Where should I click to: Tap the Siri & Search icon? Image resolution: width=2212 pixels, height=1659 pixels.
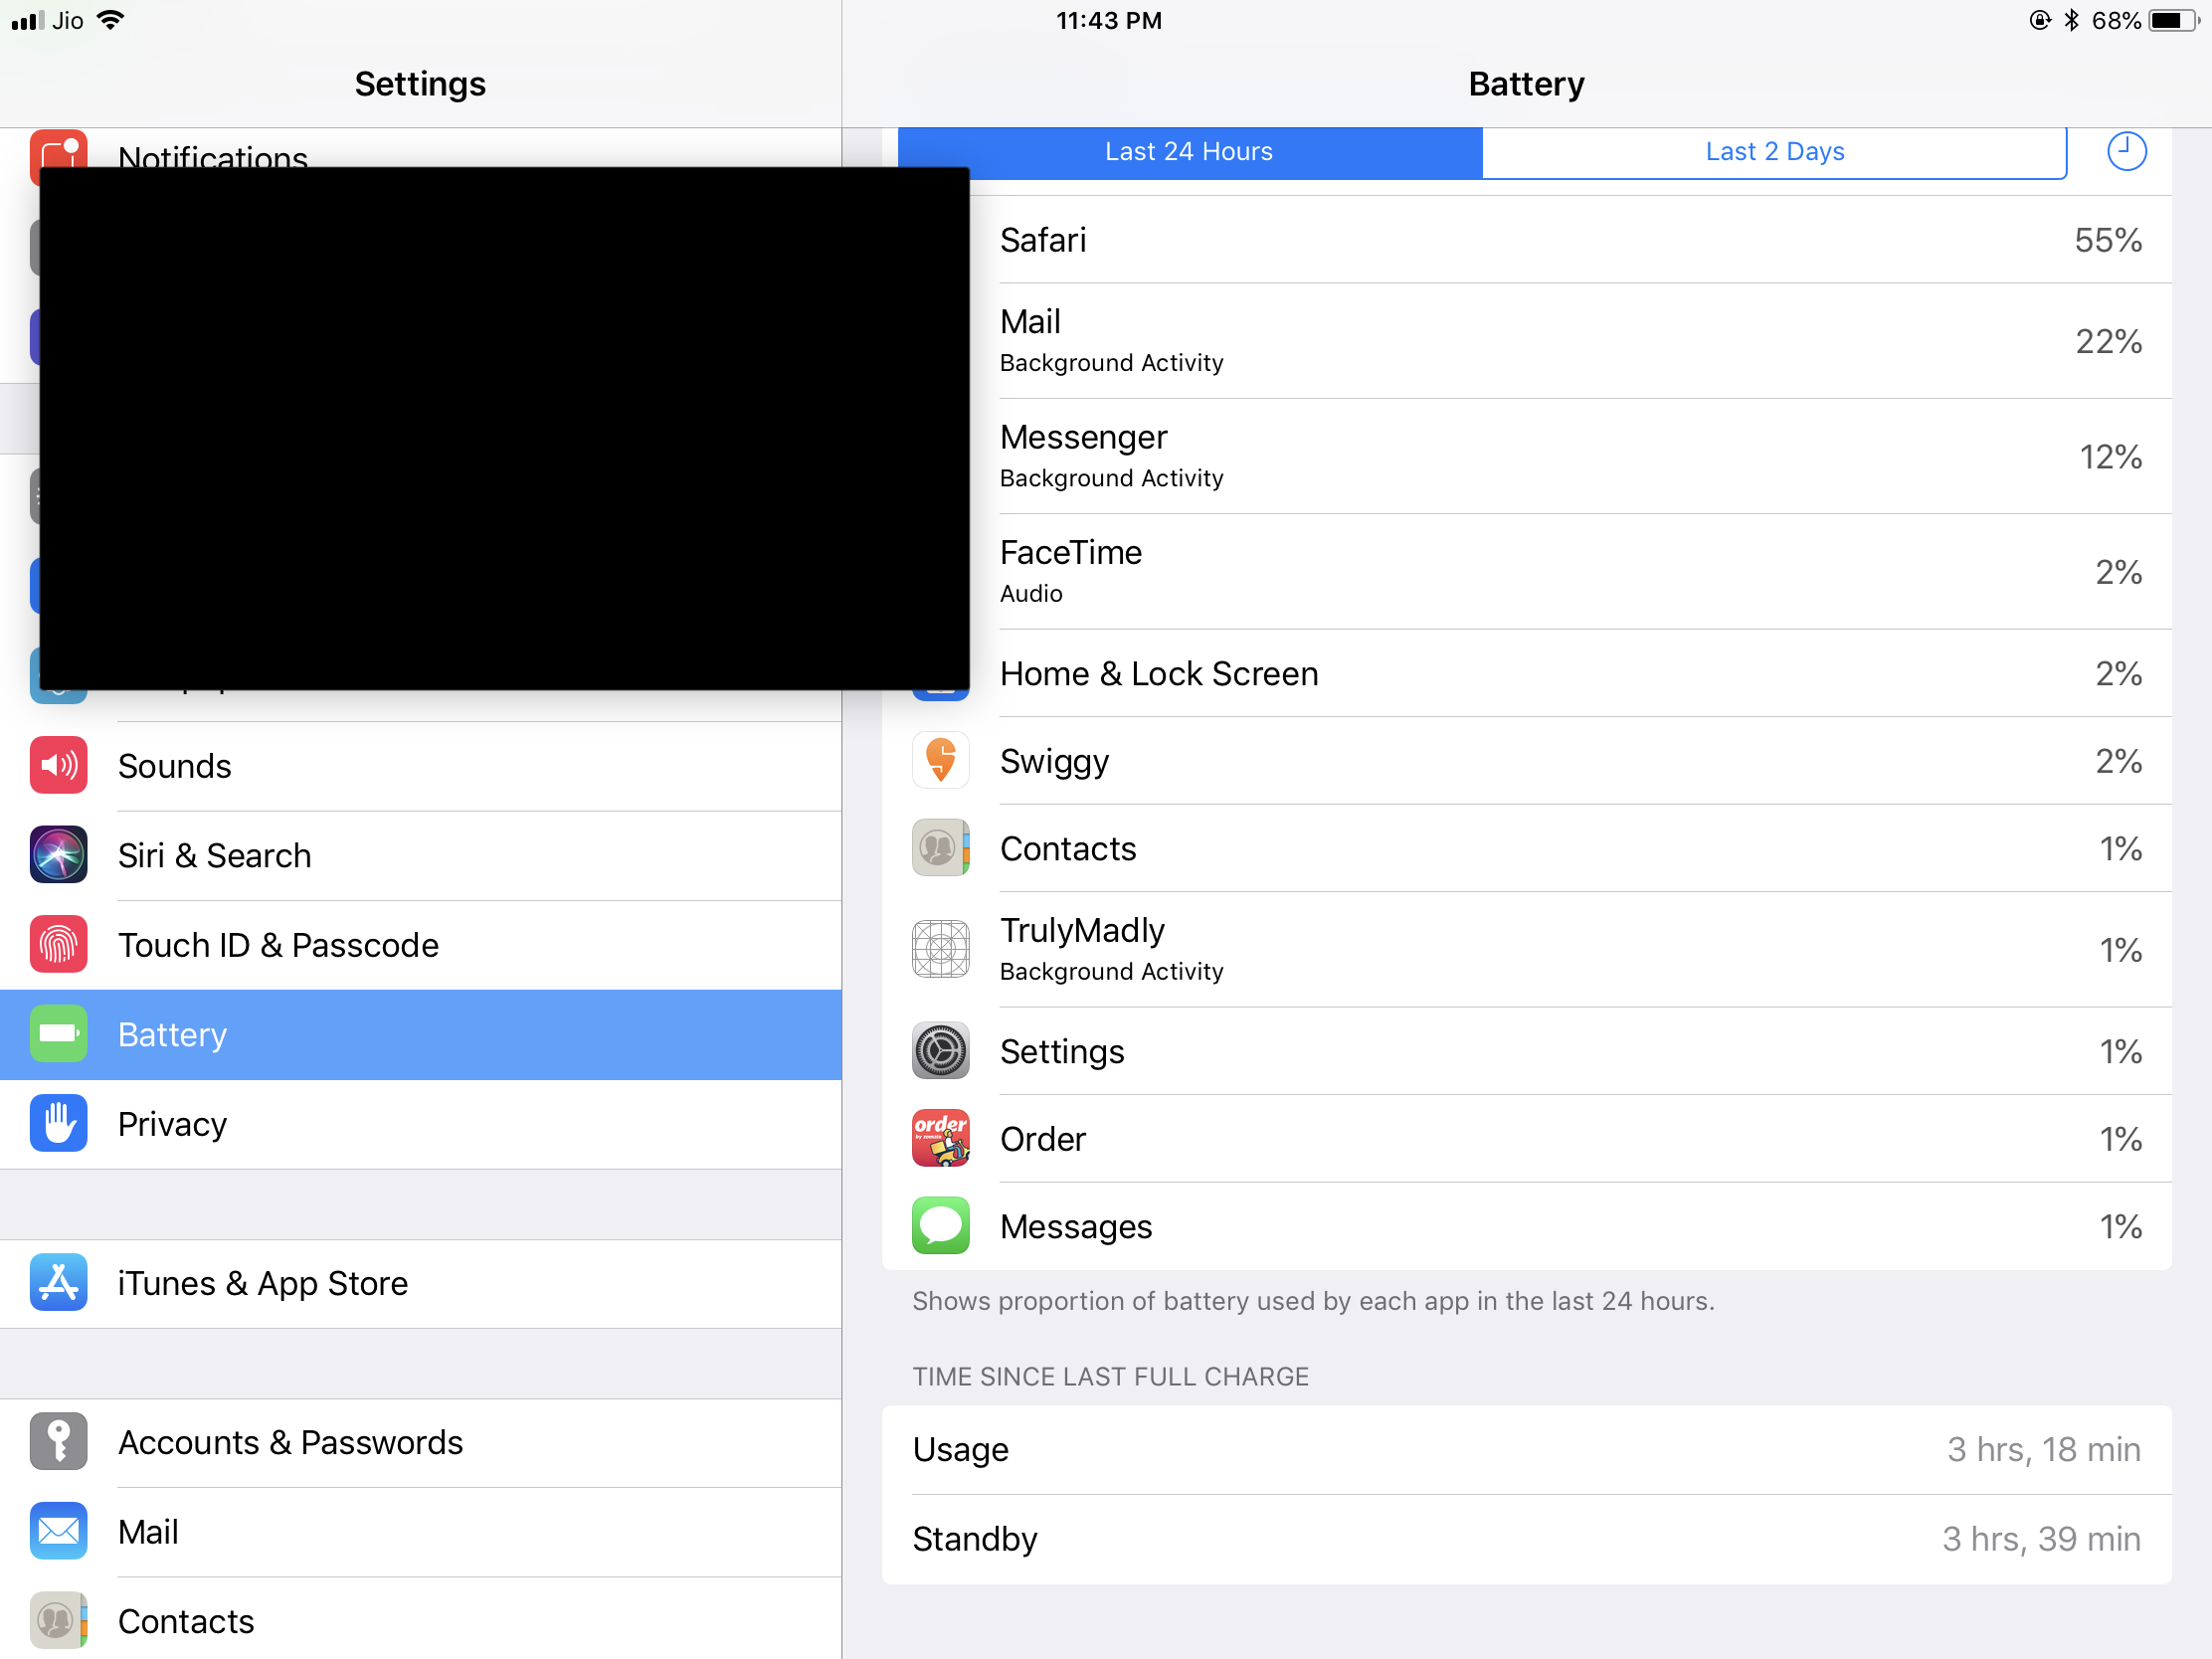point(58,855)
